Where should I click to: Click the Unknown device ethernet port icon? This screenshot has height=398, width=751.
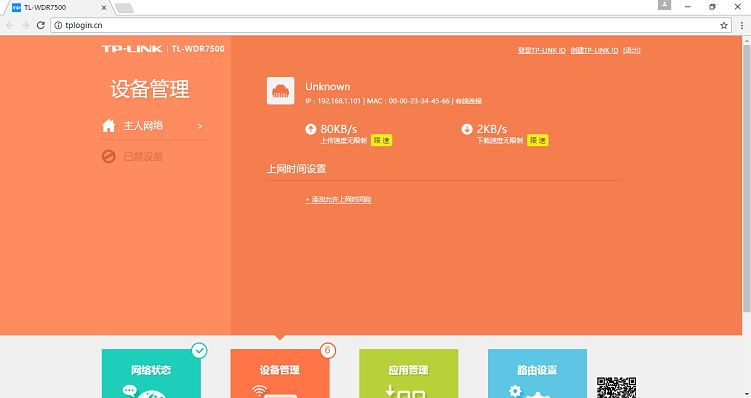pos(280,91)
